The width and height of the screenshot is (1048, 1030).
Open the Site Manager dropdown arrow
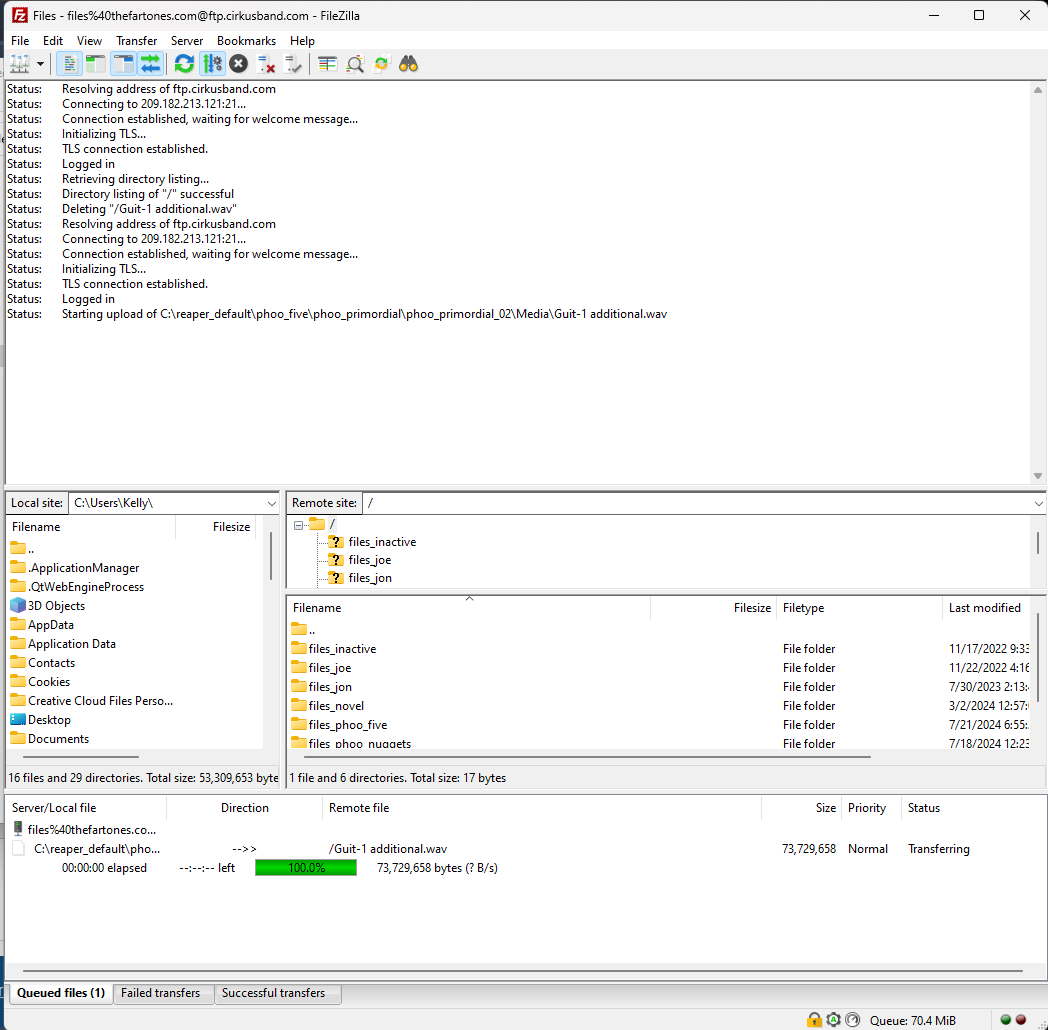(x=41, y=64)
